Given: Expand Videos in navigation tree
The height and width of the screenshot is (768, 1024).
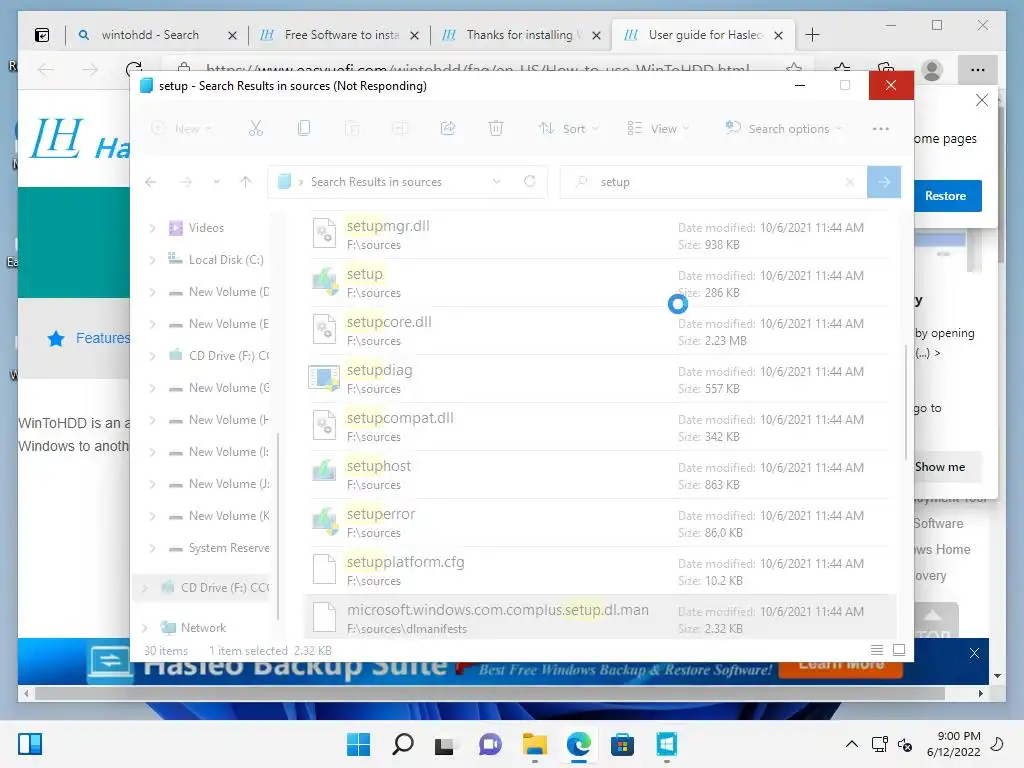Looking at the screenshot, I should coord(152,228).
